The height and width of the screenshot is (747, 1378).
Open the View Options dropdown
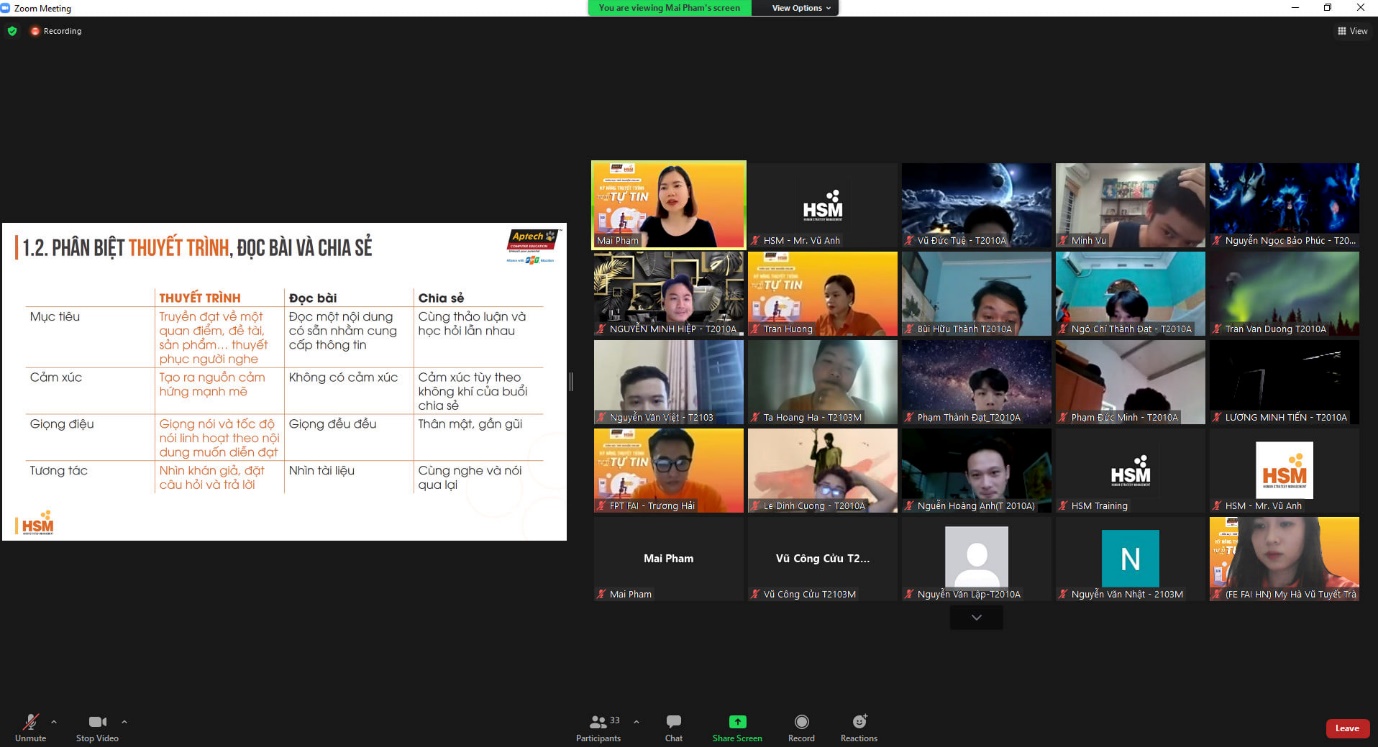(801, 8)
